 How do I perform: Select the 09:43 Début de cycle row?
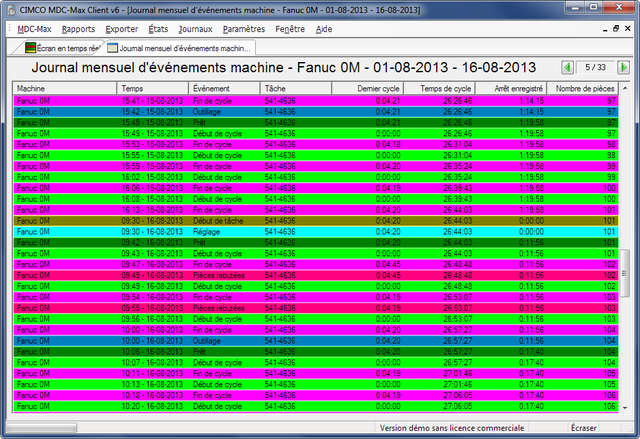coord(316,253)
